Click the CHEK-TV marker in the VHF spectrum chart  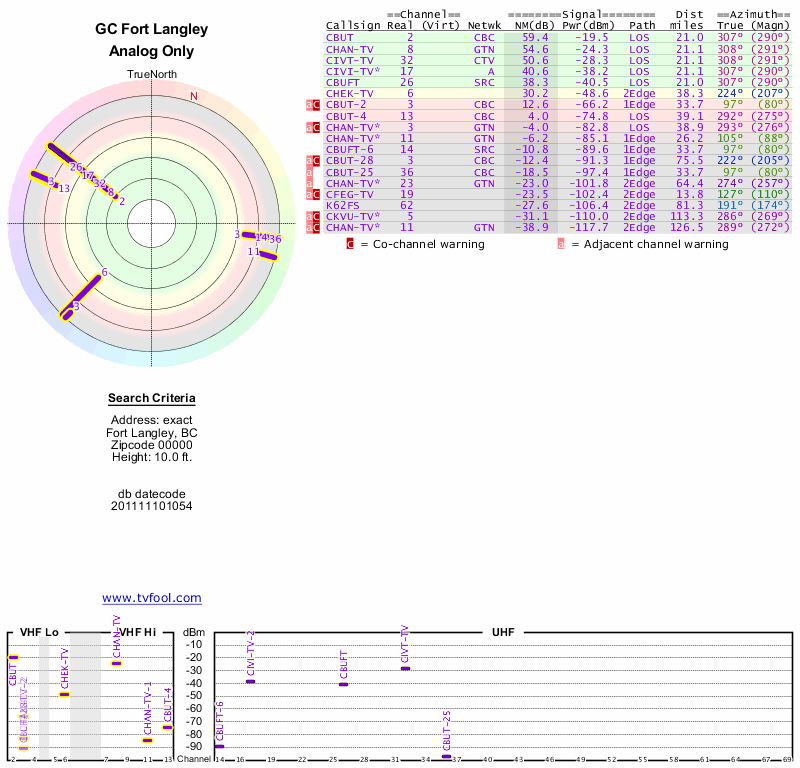[64, 694]
